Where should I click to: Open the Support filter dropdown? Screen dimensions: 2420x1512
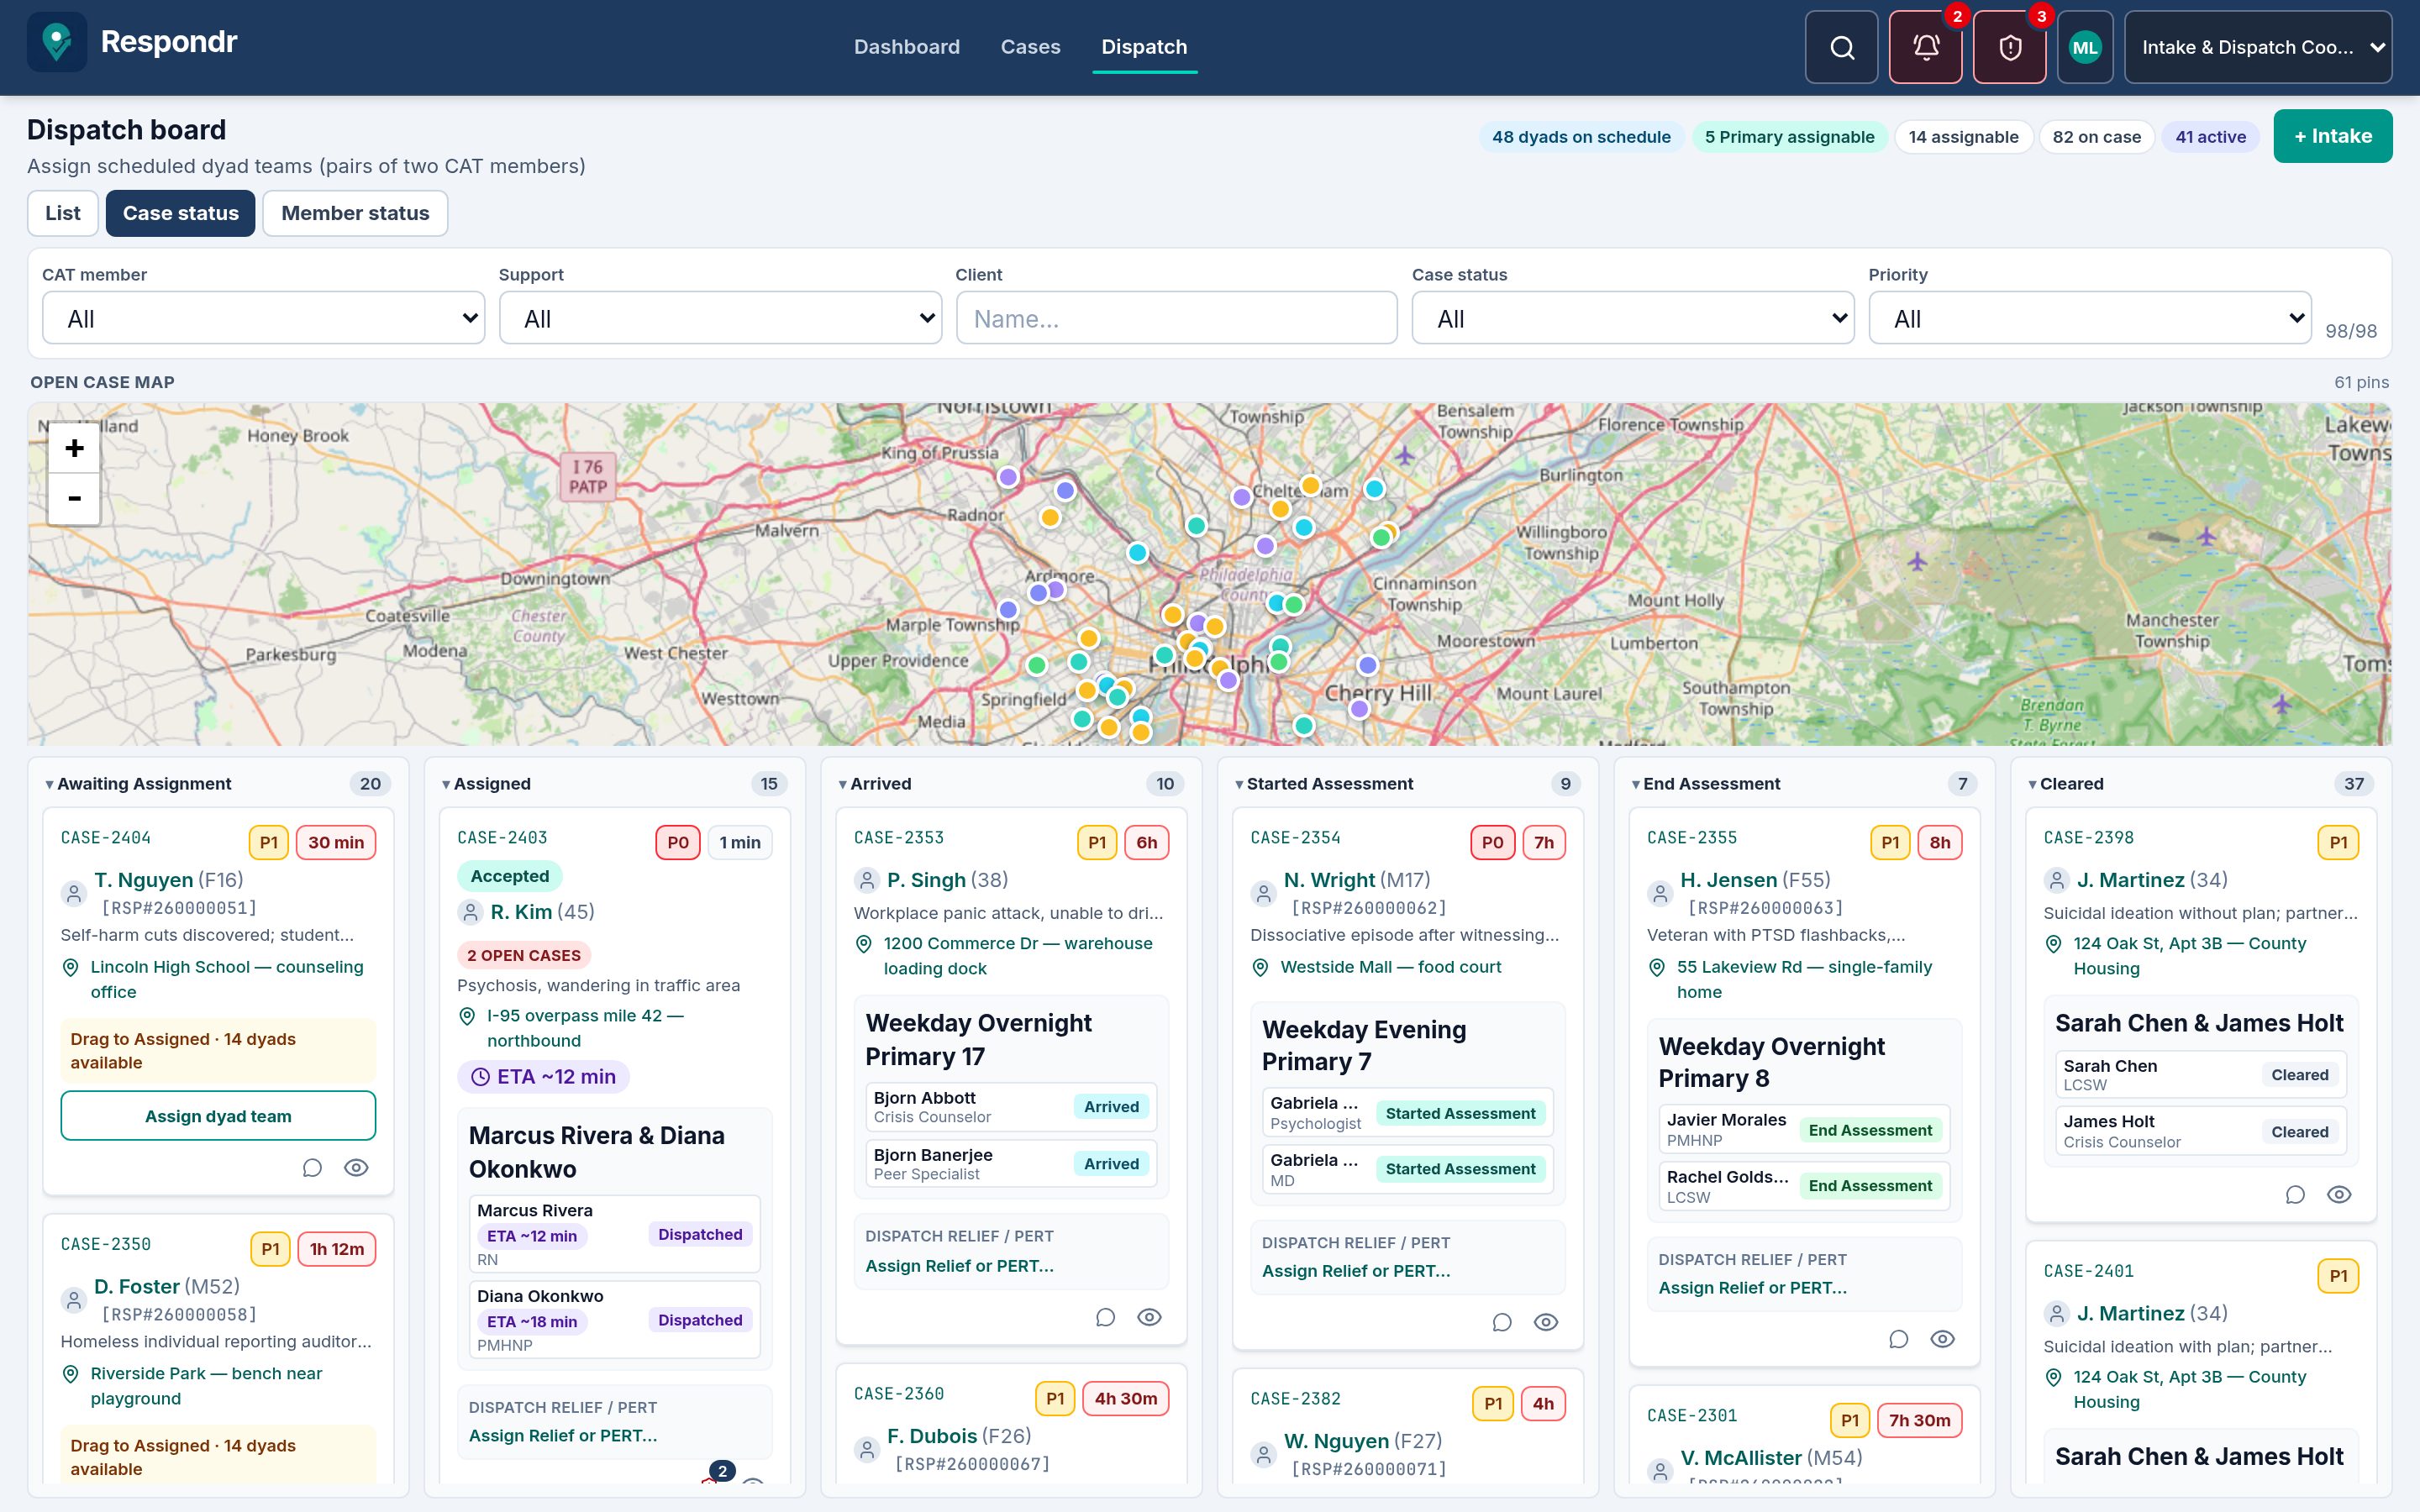[720, 318]
